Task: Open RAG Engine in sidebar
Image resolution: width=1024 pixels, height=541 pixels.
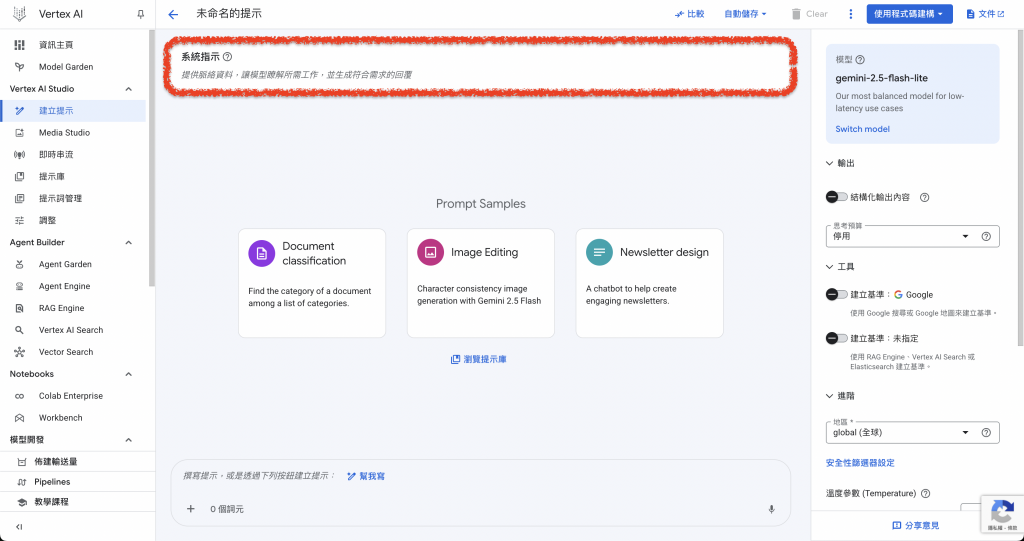Action: click(73, 308)
